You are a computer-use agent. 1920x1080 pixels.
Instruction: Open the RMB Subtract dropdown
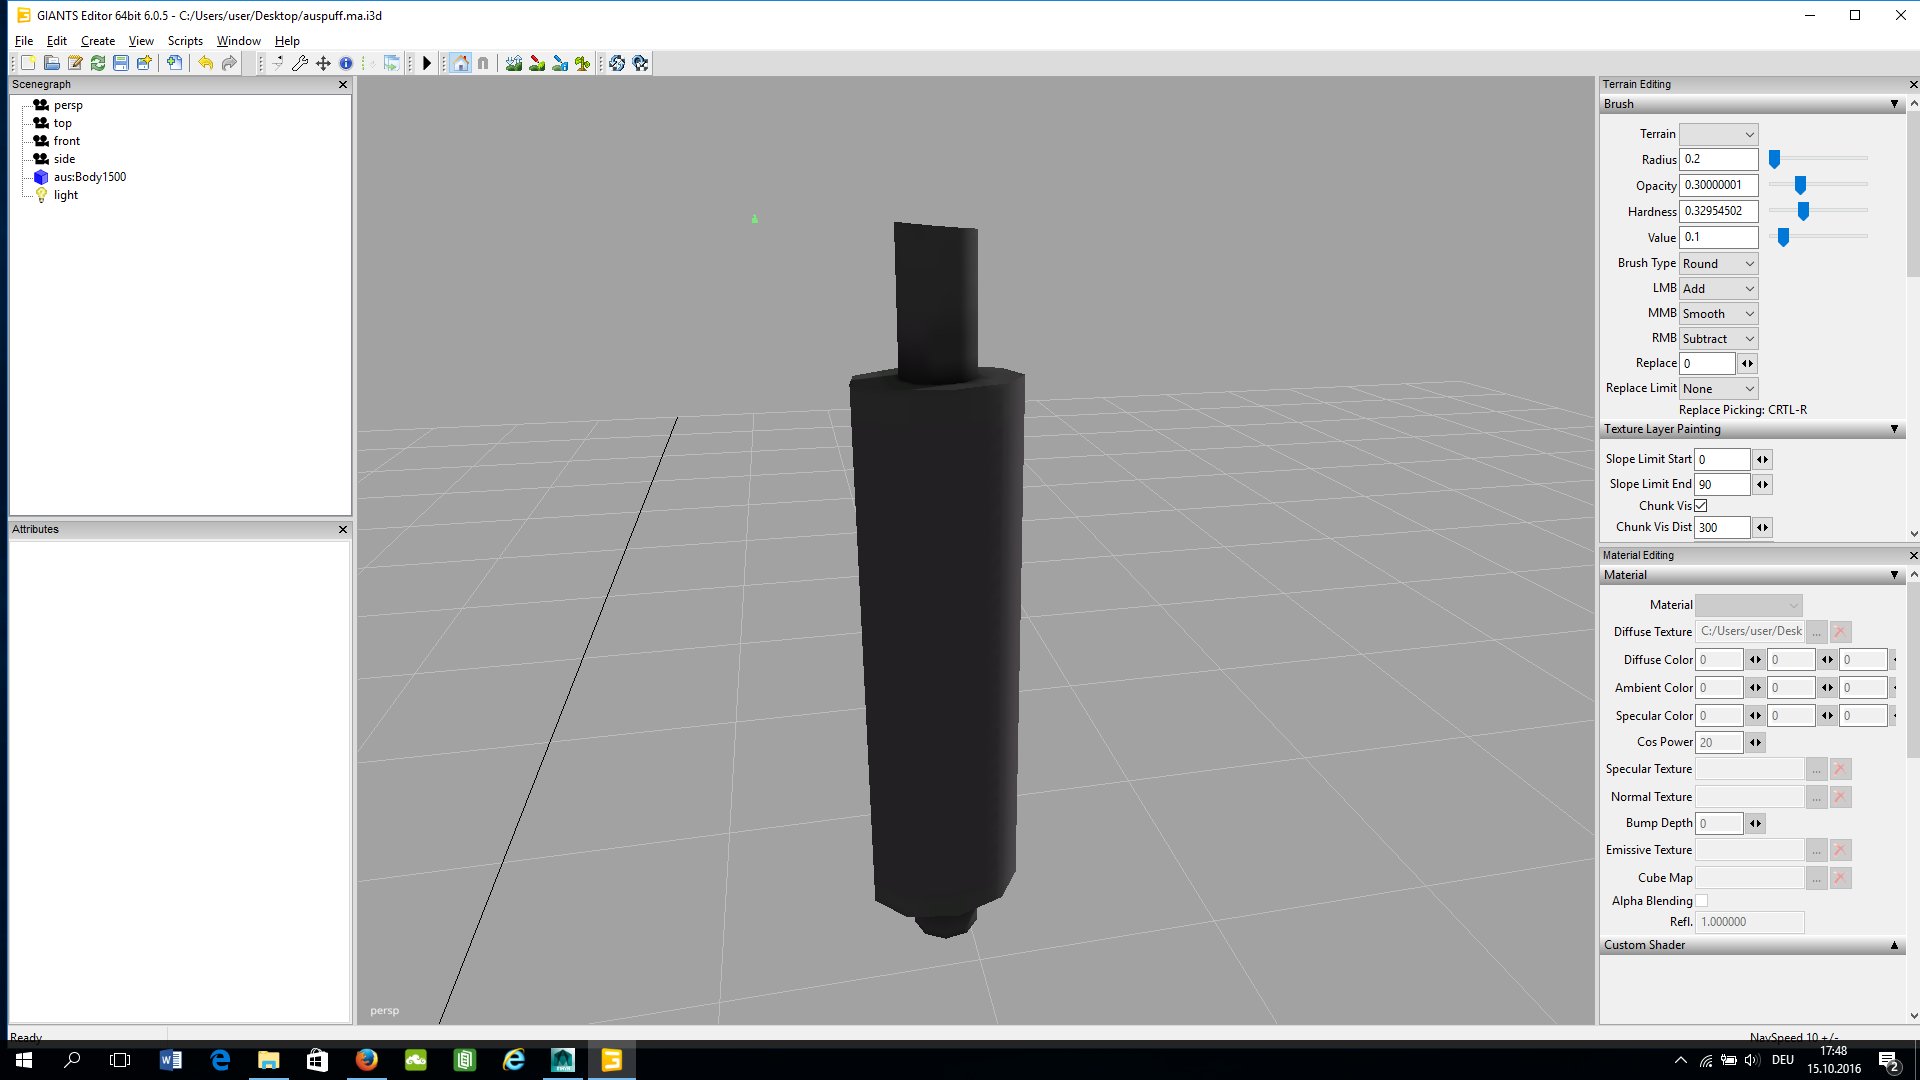tap(1718, 339)
